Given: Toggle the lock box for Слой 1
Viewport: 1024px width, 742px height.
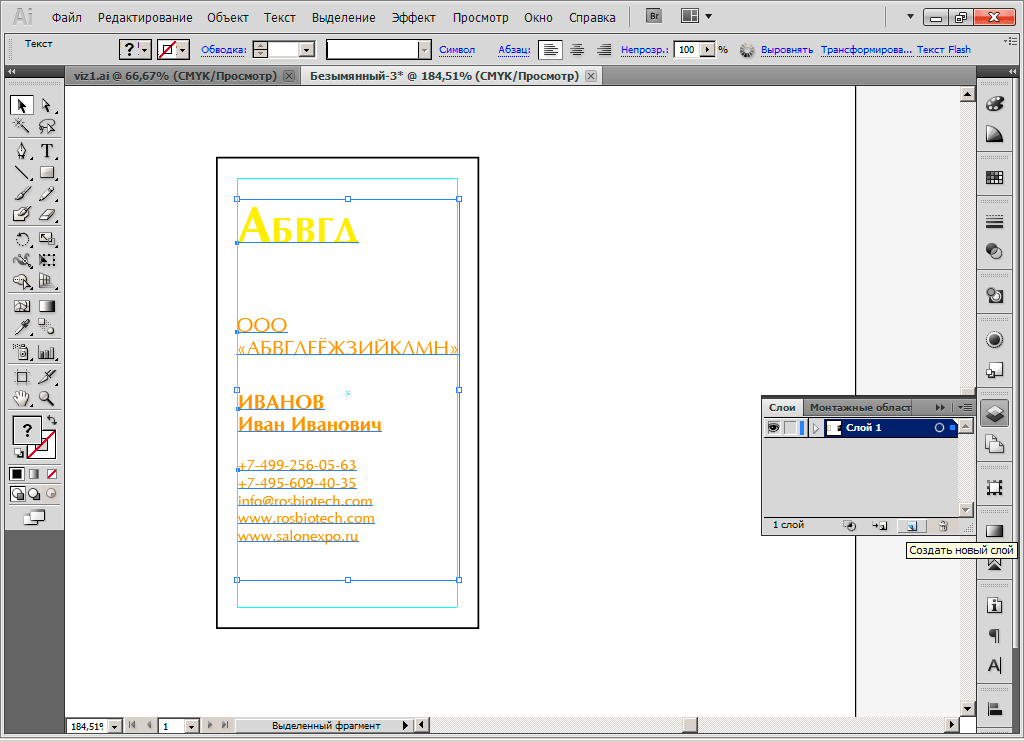Looking at the screenshot, I should [790, 428].
